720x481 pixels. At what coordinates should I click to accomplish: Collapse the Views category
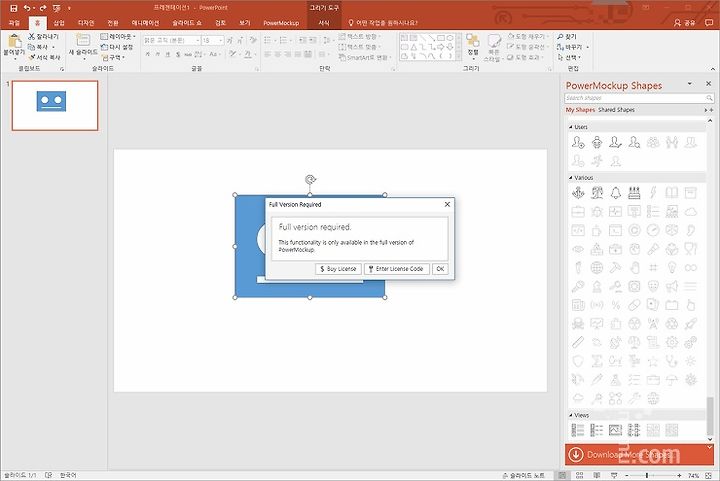571,415
